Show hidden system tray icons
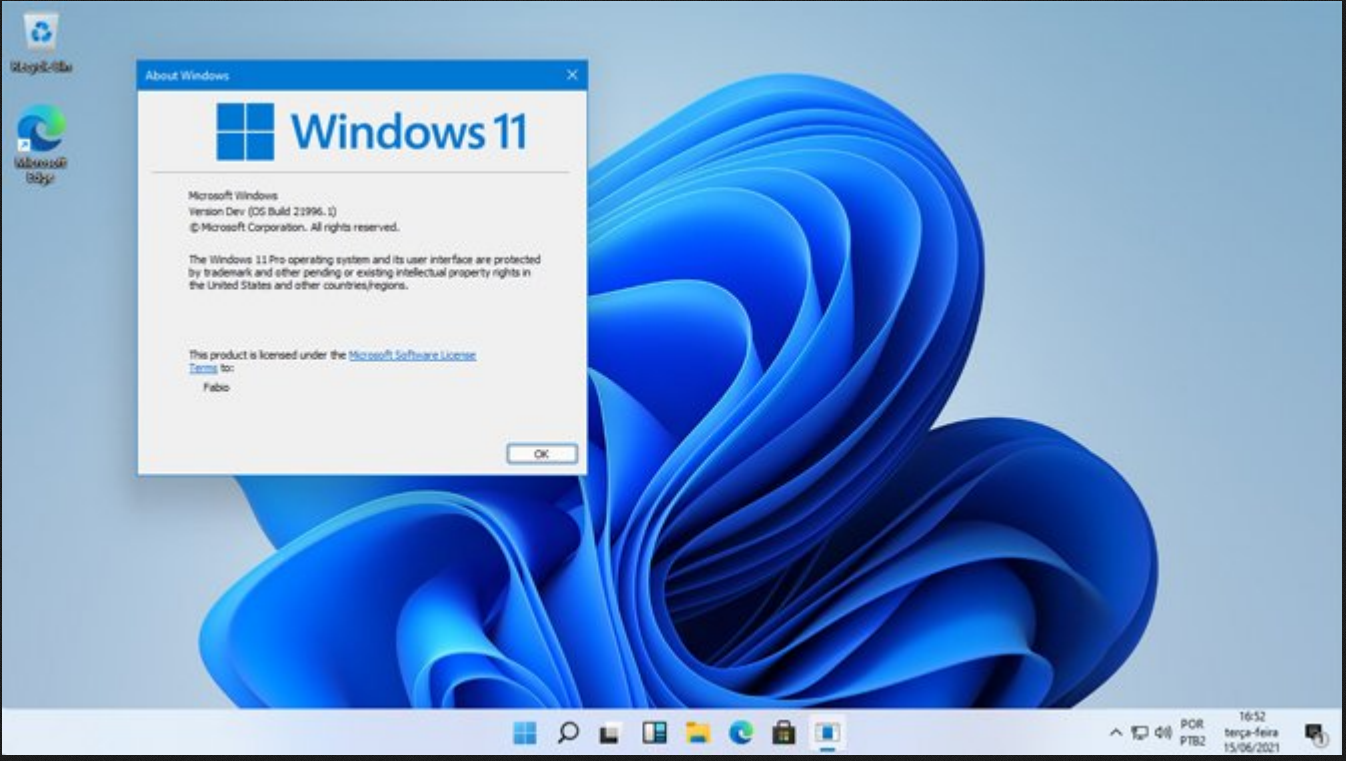The width and height of the screenshot is (1346, 761). [x=1116, y=734]
